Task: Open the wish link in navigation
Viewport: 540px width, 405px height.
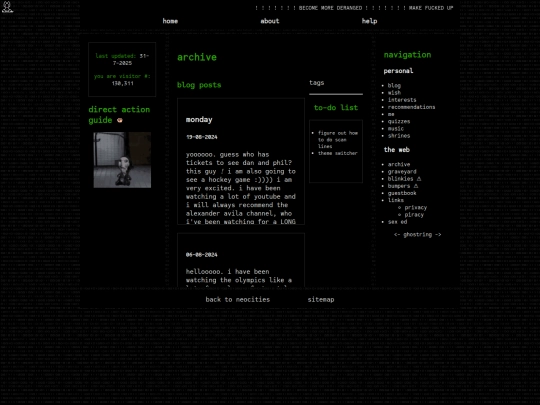Action: point(394,93)
